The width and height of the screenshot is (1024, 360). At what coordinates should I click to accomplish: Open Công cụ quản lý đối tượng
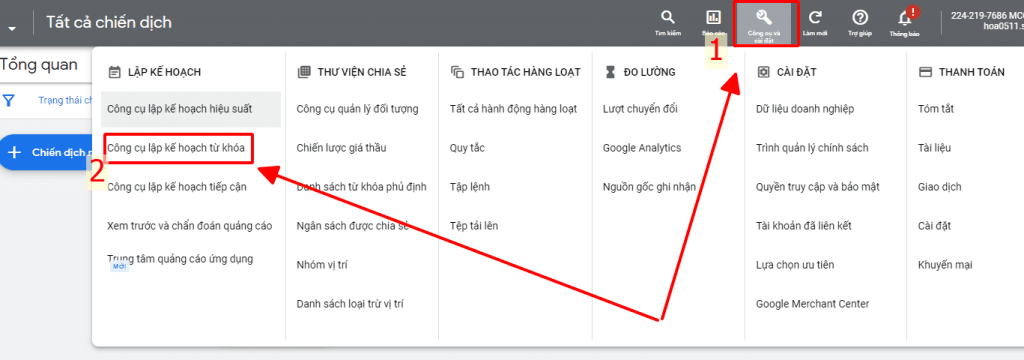[357, 109]
